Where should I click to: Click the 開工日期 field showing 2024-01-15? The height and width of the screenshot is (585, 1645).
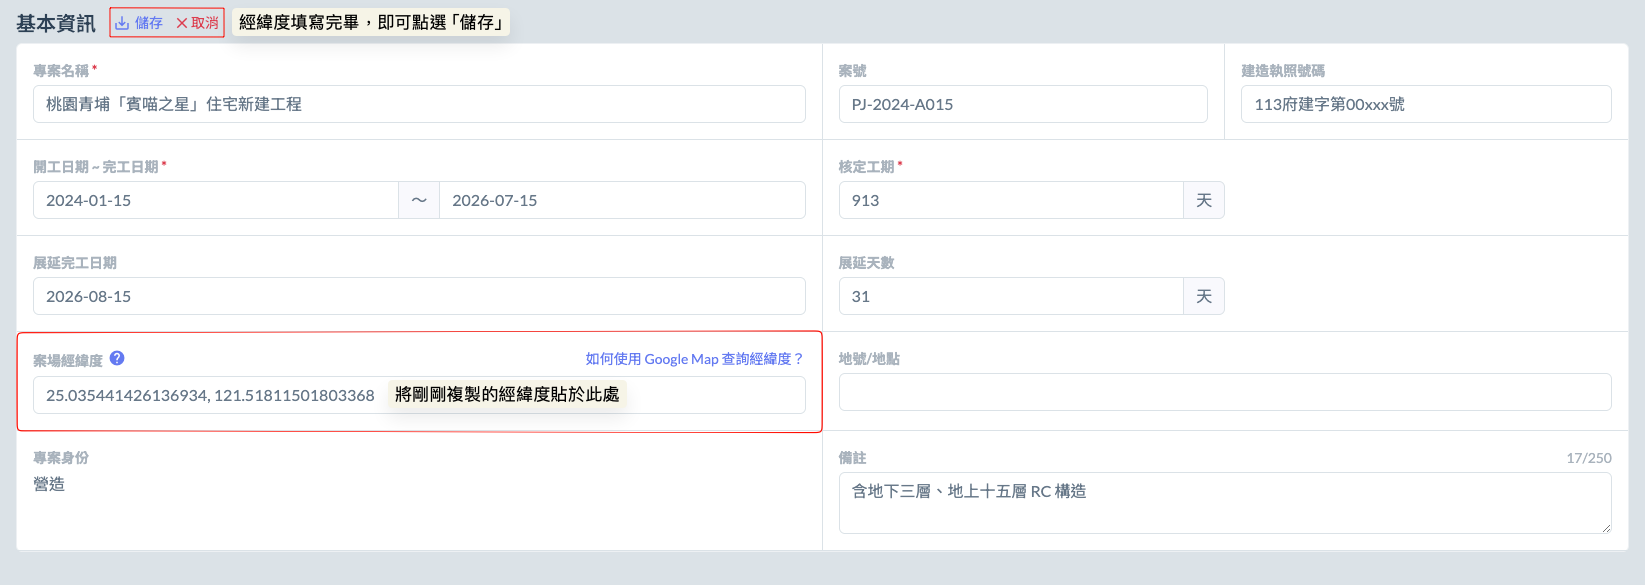point(215,200)
